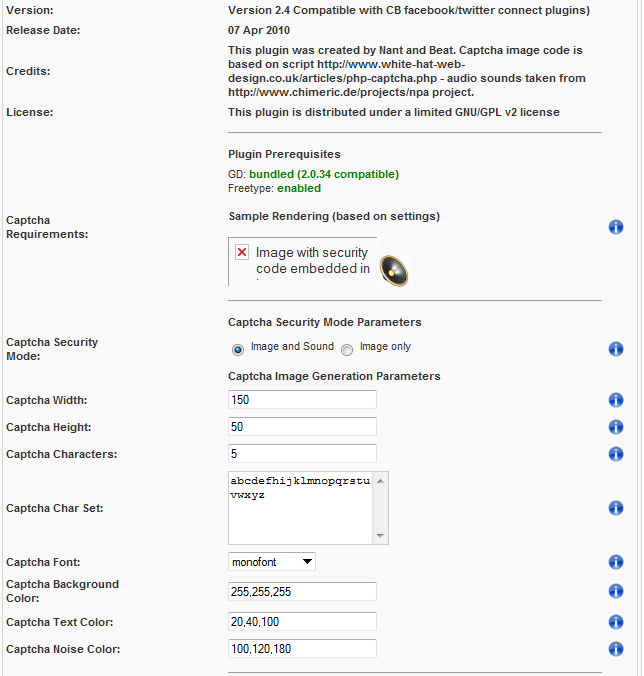Click info icon for Captcha Height

coord(616,427)
